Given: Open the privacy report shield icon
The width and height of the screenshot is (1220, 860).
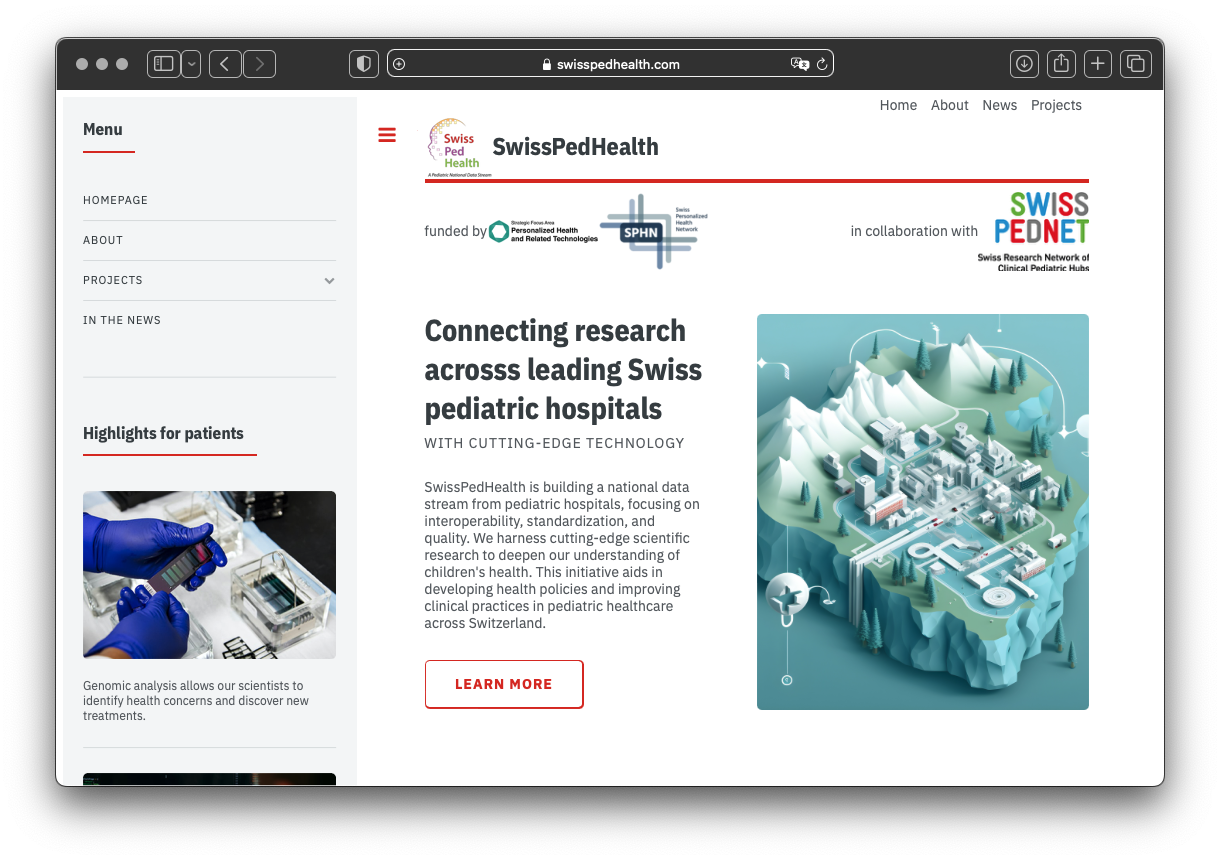Looking at the screenshot, I should tap(364, 64).
